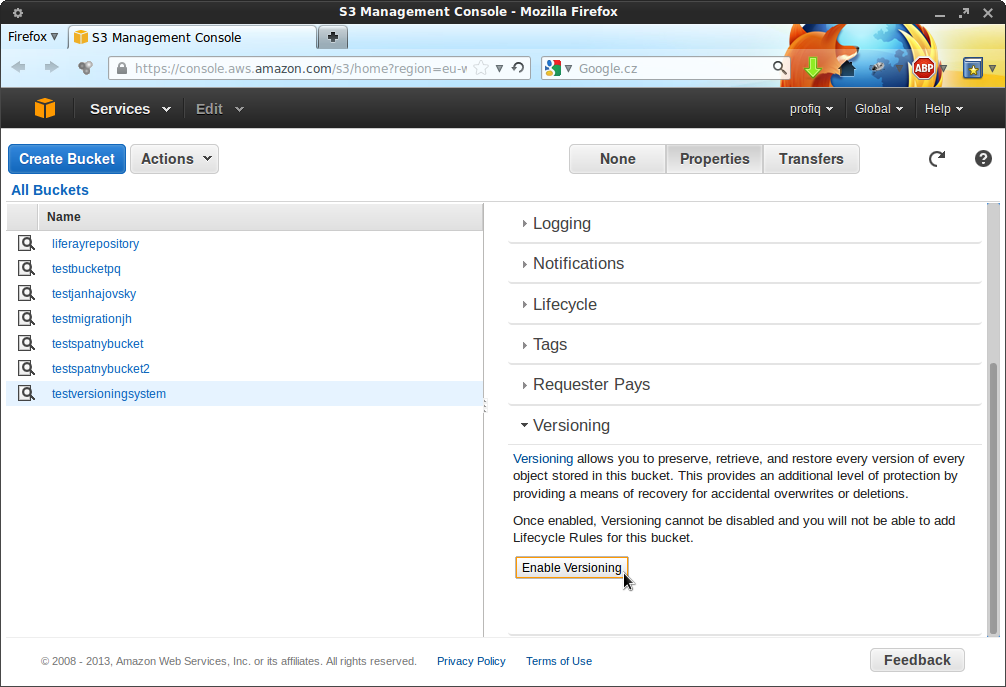Open the liferayrepository bucket
The width and height of the screenshot is (1006, 687).
(x=96, y=244)
